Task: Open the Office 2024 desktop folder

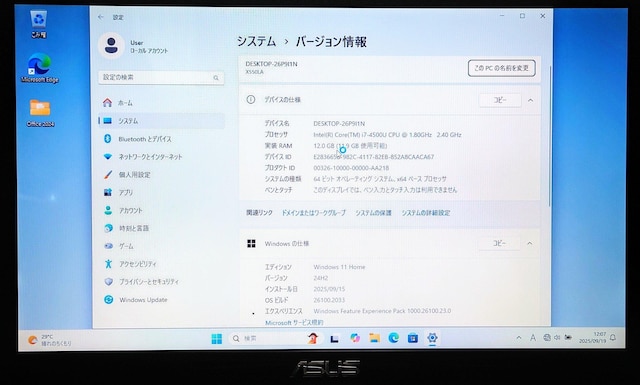Action: click(x=40, y=113)
